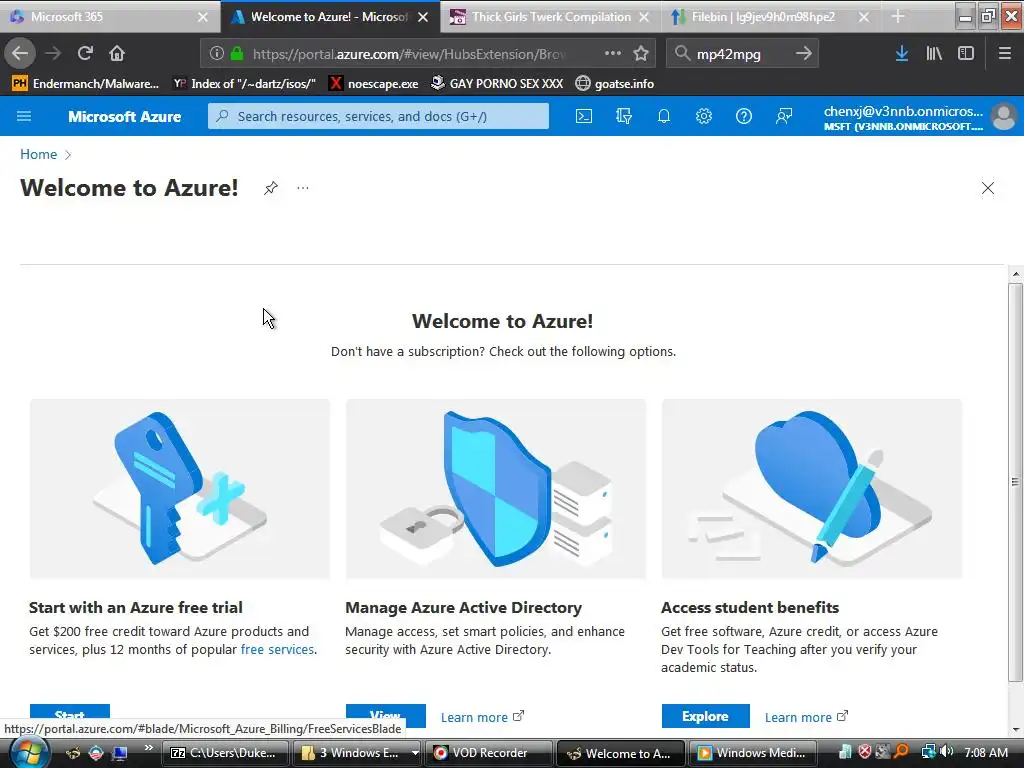Open a new browser tab
The width and height of the screenshot is (1024, 768).
(x=898, y=16)
